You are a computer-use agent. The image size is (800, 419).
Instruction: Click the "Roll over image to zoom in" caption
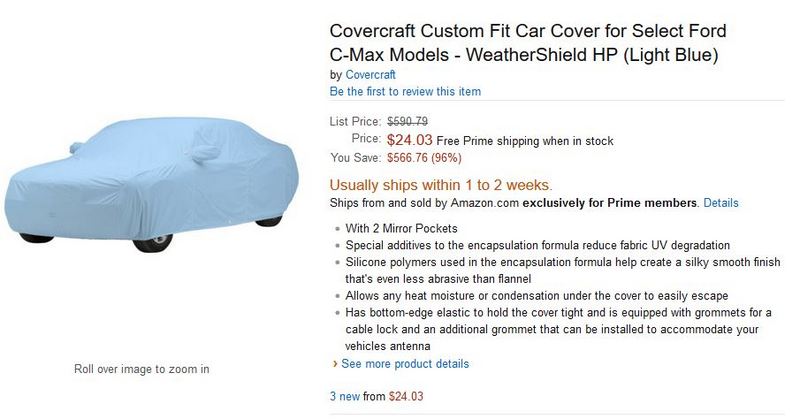click(142, 369)
